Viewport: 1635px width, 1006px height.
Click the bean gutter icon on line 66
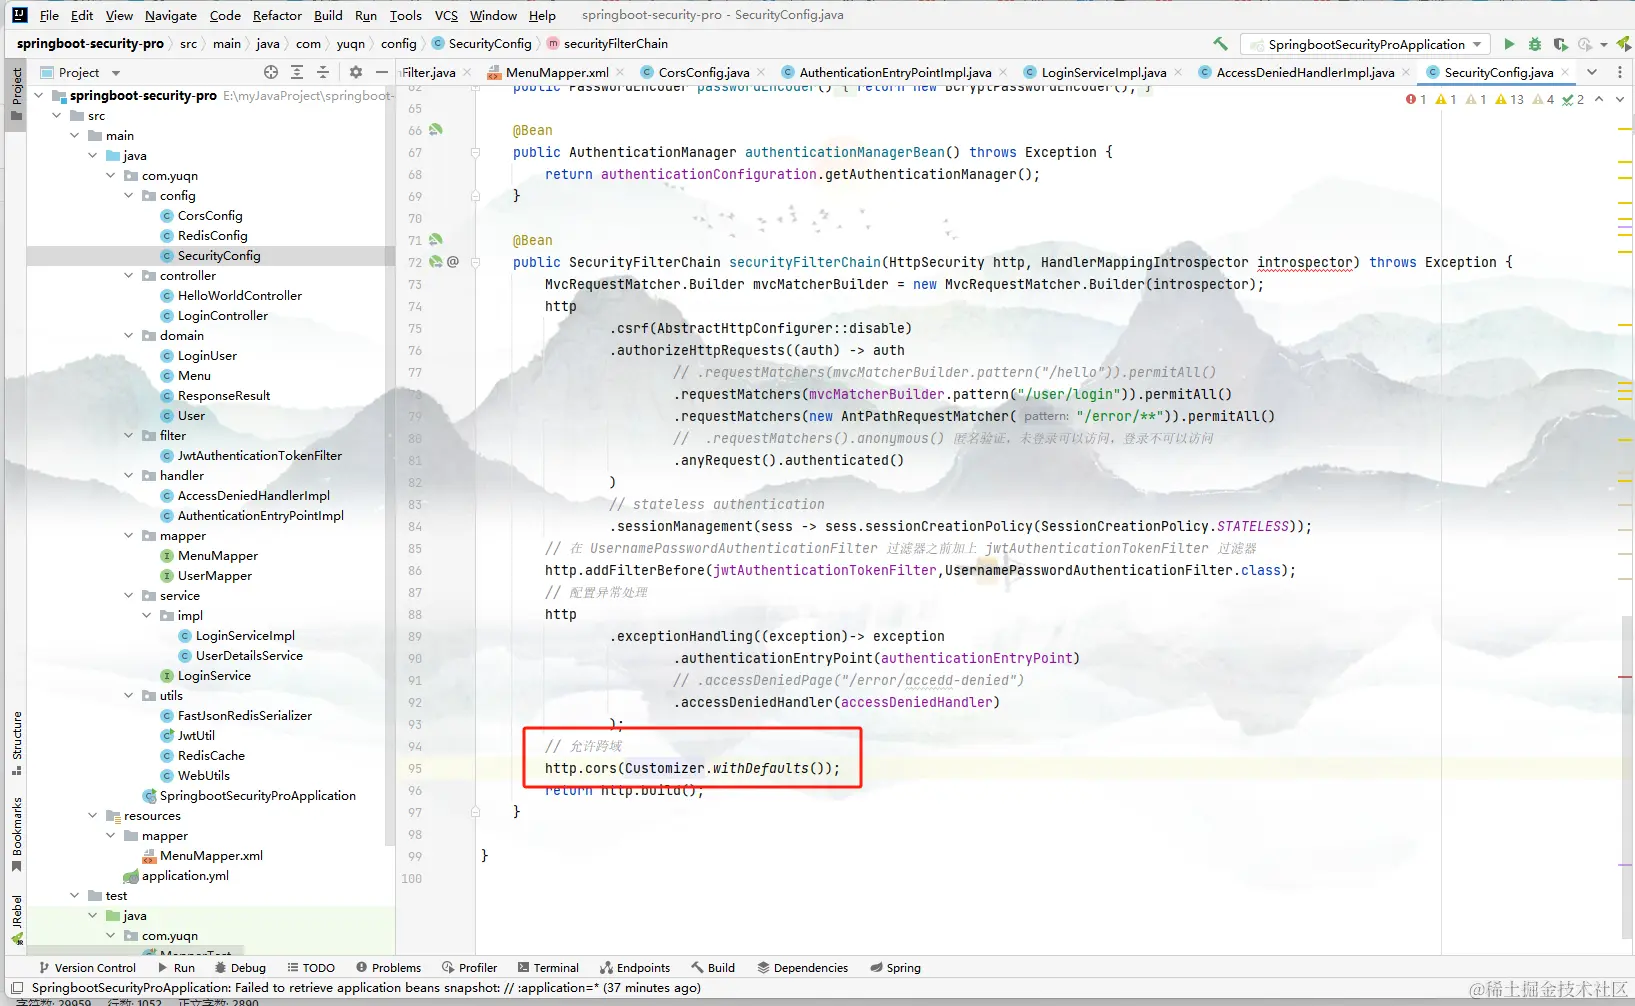[436, 130]
